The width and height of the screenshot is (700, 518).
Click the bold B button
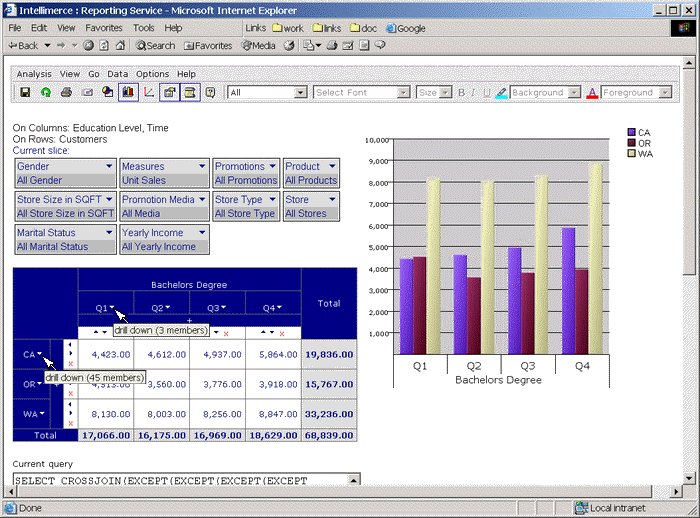pyautogui.click(x=461, y=93)
